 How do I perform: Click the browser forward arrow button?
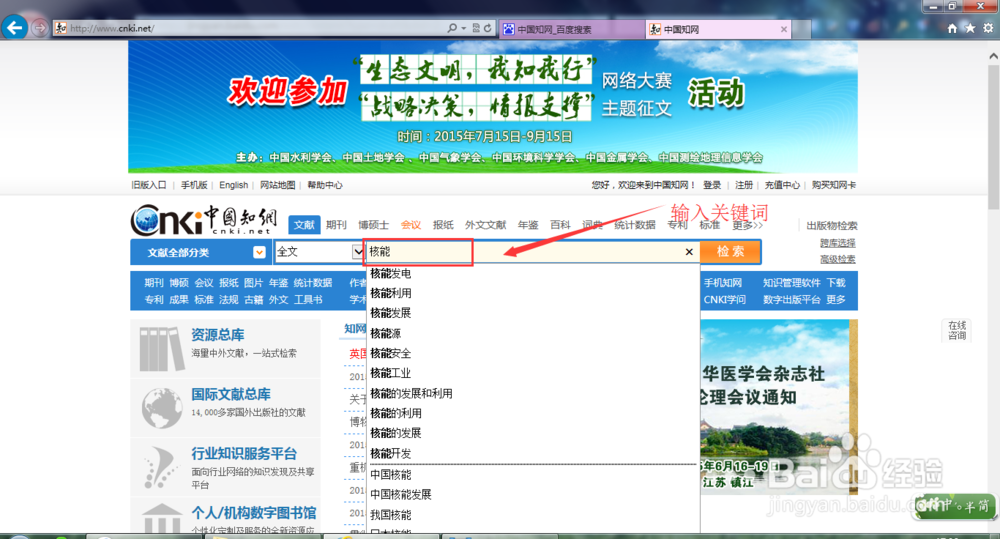40,28
